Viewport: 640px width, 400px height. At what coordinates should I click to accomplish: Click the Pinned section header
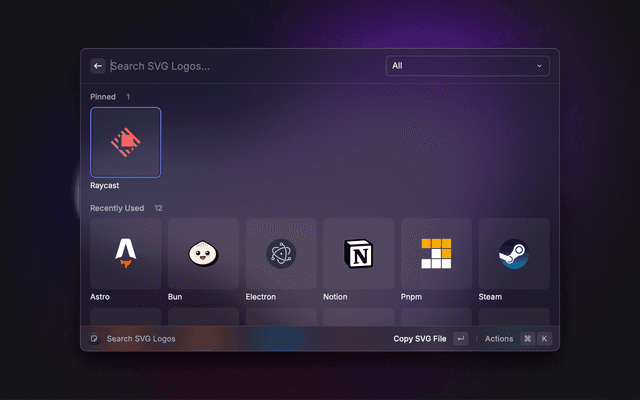click(103, 97)
